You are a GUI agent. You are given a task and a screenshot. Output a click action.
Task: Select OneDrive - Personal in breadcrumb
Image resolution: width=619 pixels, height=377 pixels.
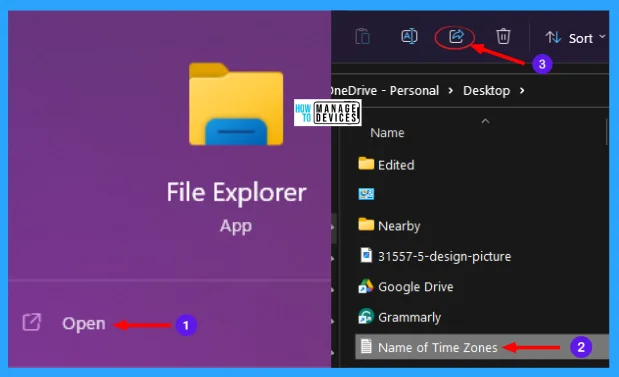pyautogui.click(x=385, y=91)
